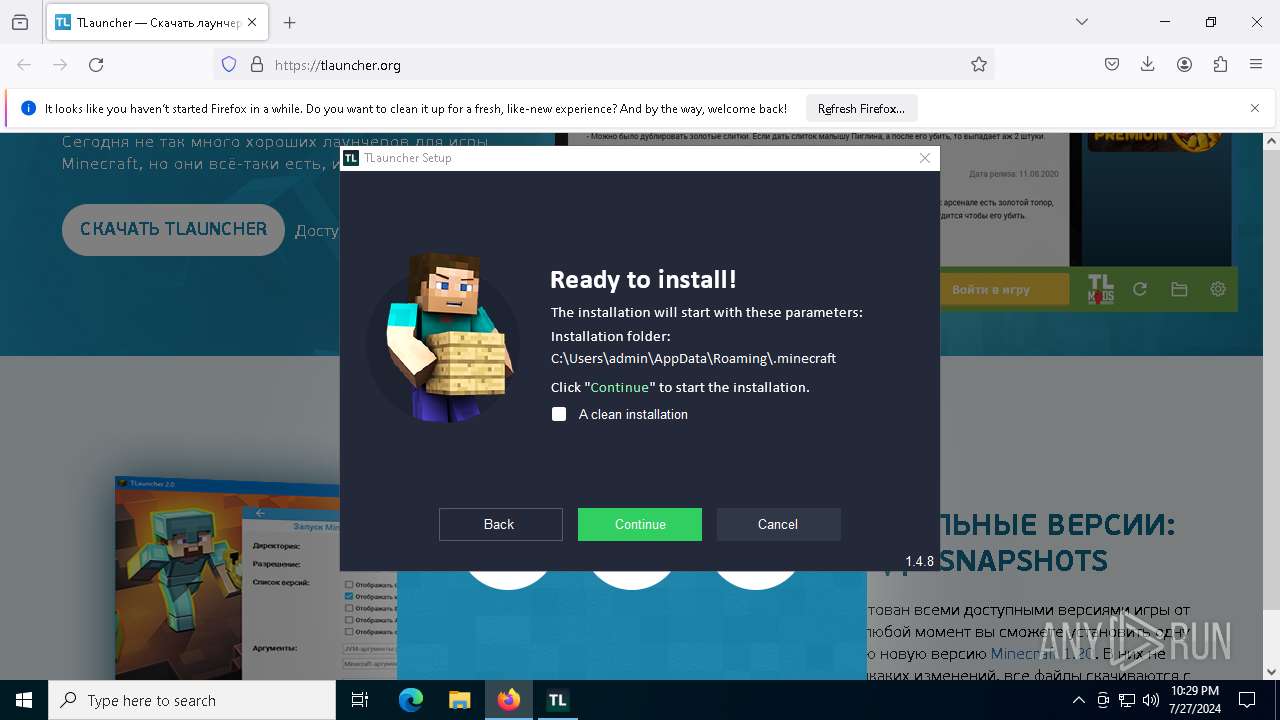The height and width of the screenshot is (720, 1280).
Task: Open a new browser tab
Action: point(290,22)
